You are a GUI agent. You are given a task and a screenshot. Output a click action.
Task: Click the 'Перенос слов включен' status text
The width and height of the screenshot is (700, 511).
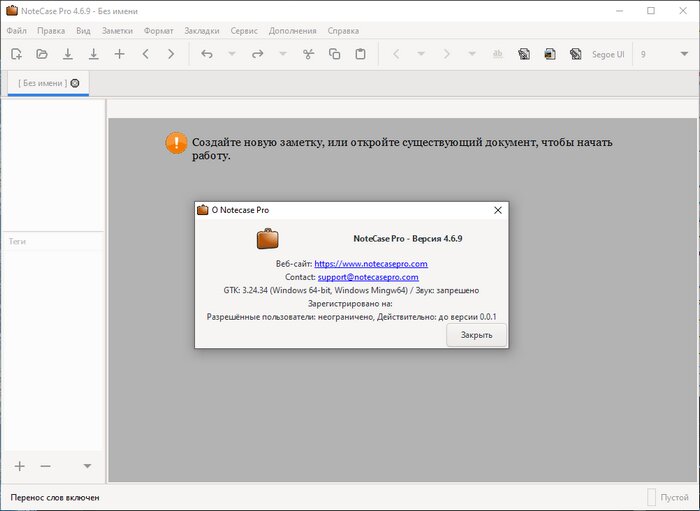[55, 498]
